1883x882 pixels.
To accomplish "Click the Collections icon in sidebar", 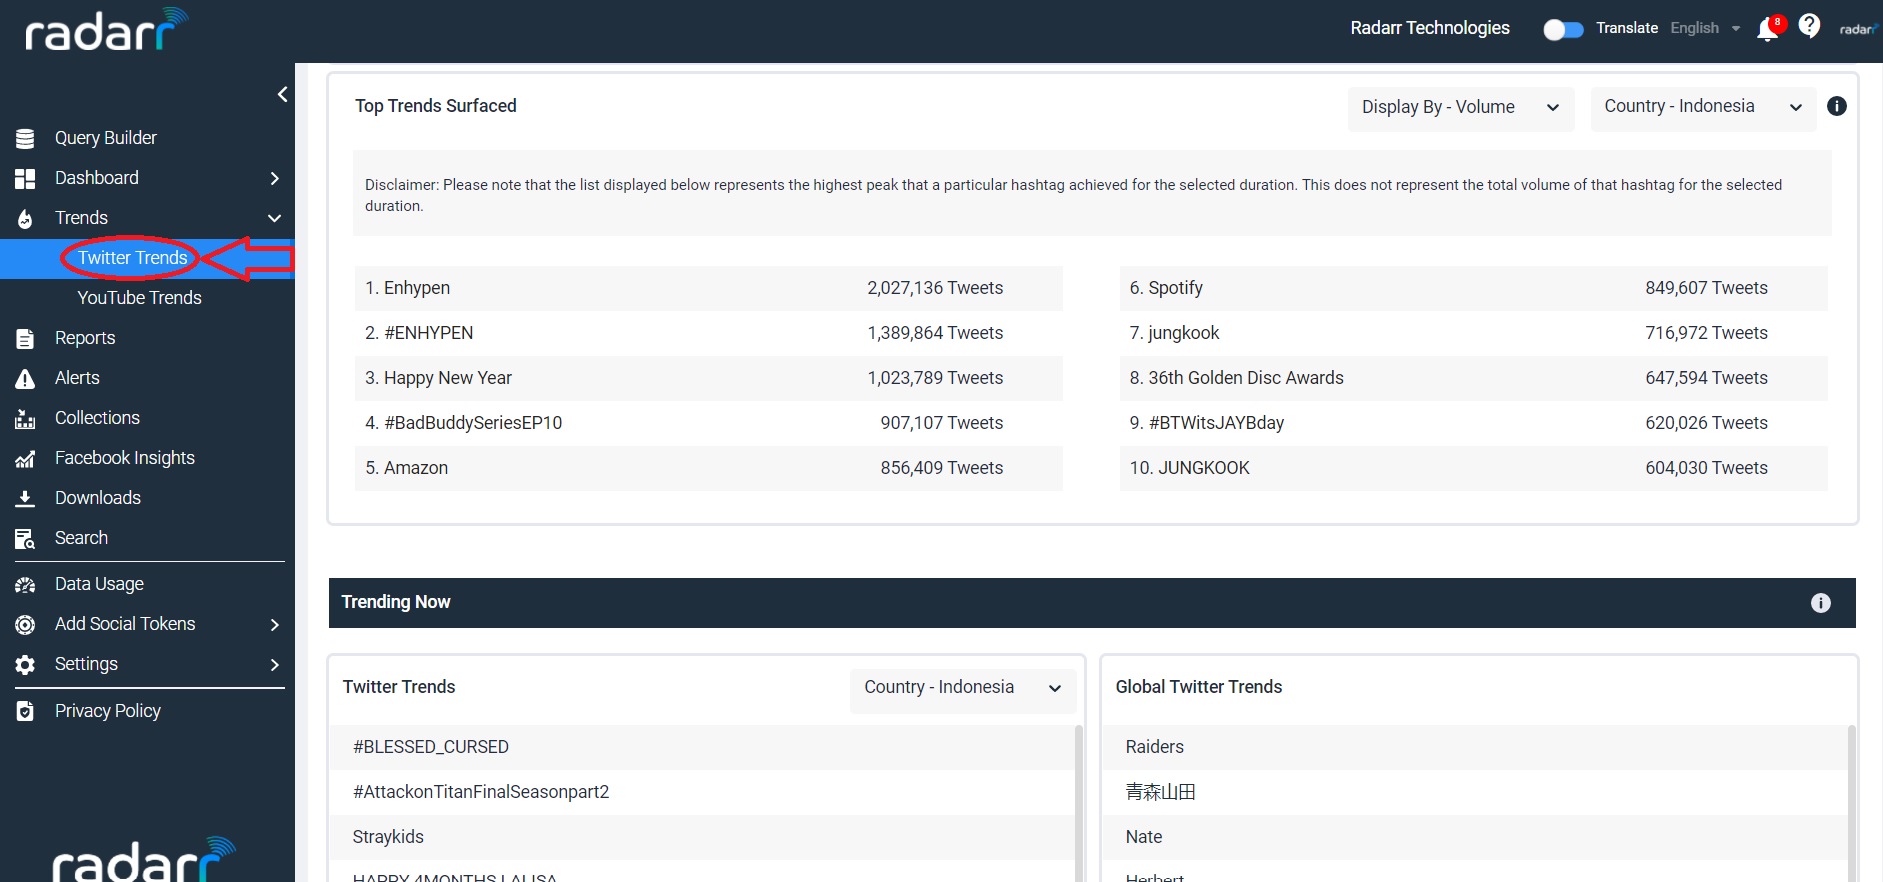I will coord(25,418).
